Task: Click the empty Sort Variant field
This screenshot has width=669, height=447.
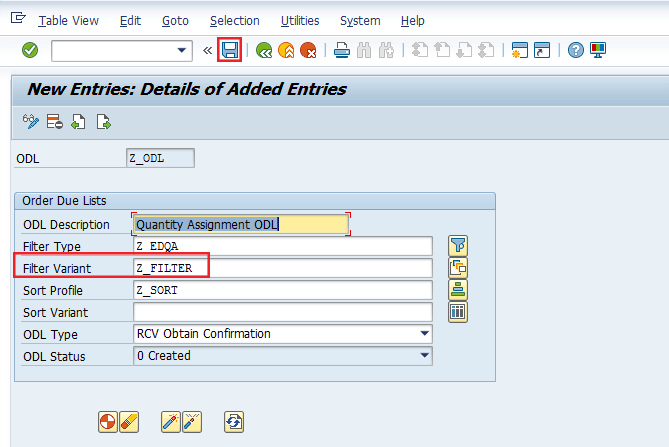Action: [x=282, y=312]
